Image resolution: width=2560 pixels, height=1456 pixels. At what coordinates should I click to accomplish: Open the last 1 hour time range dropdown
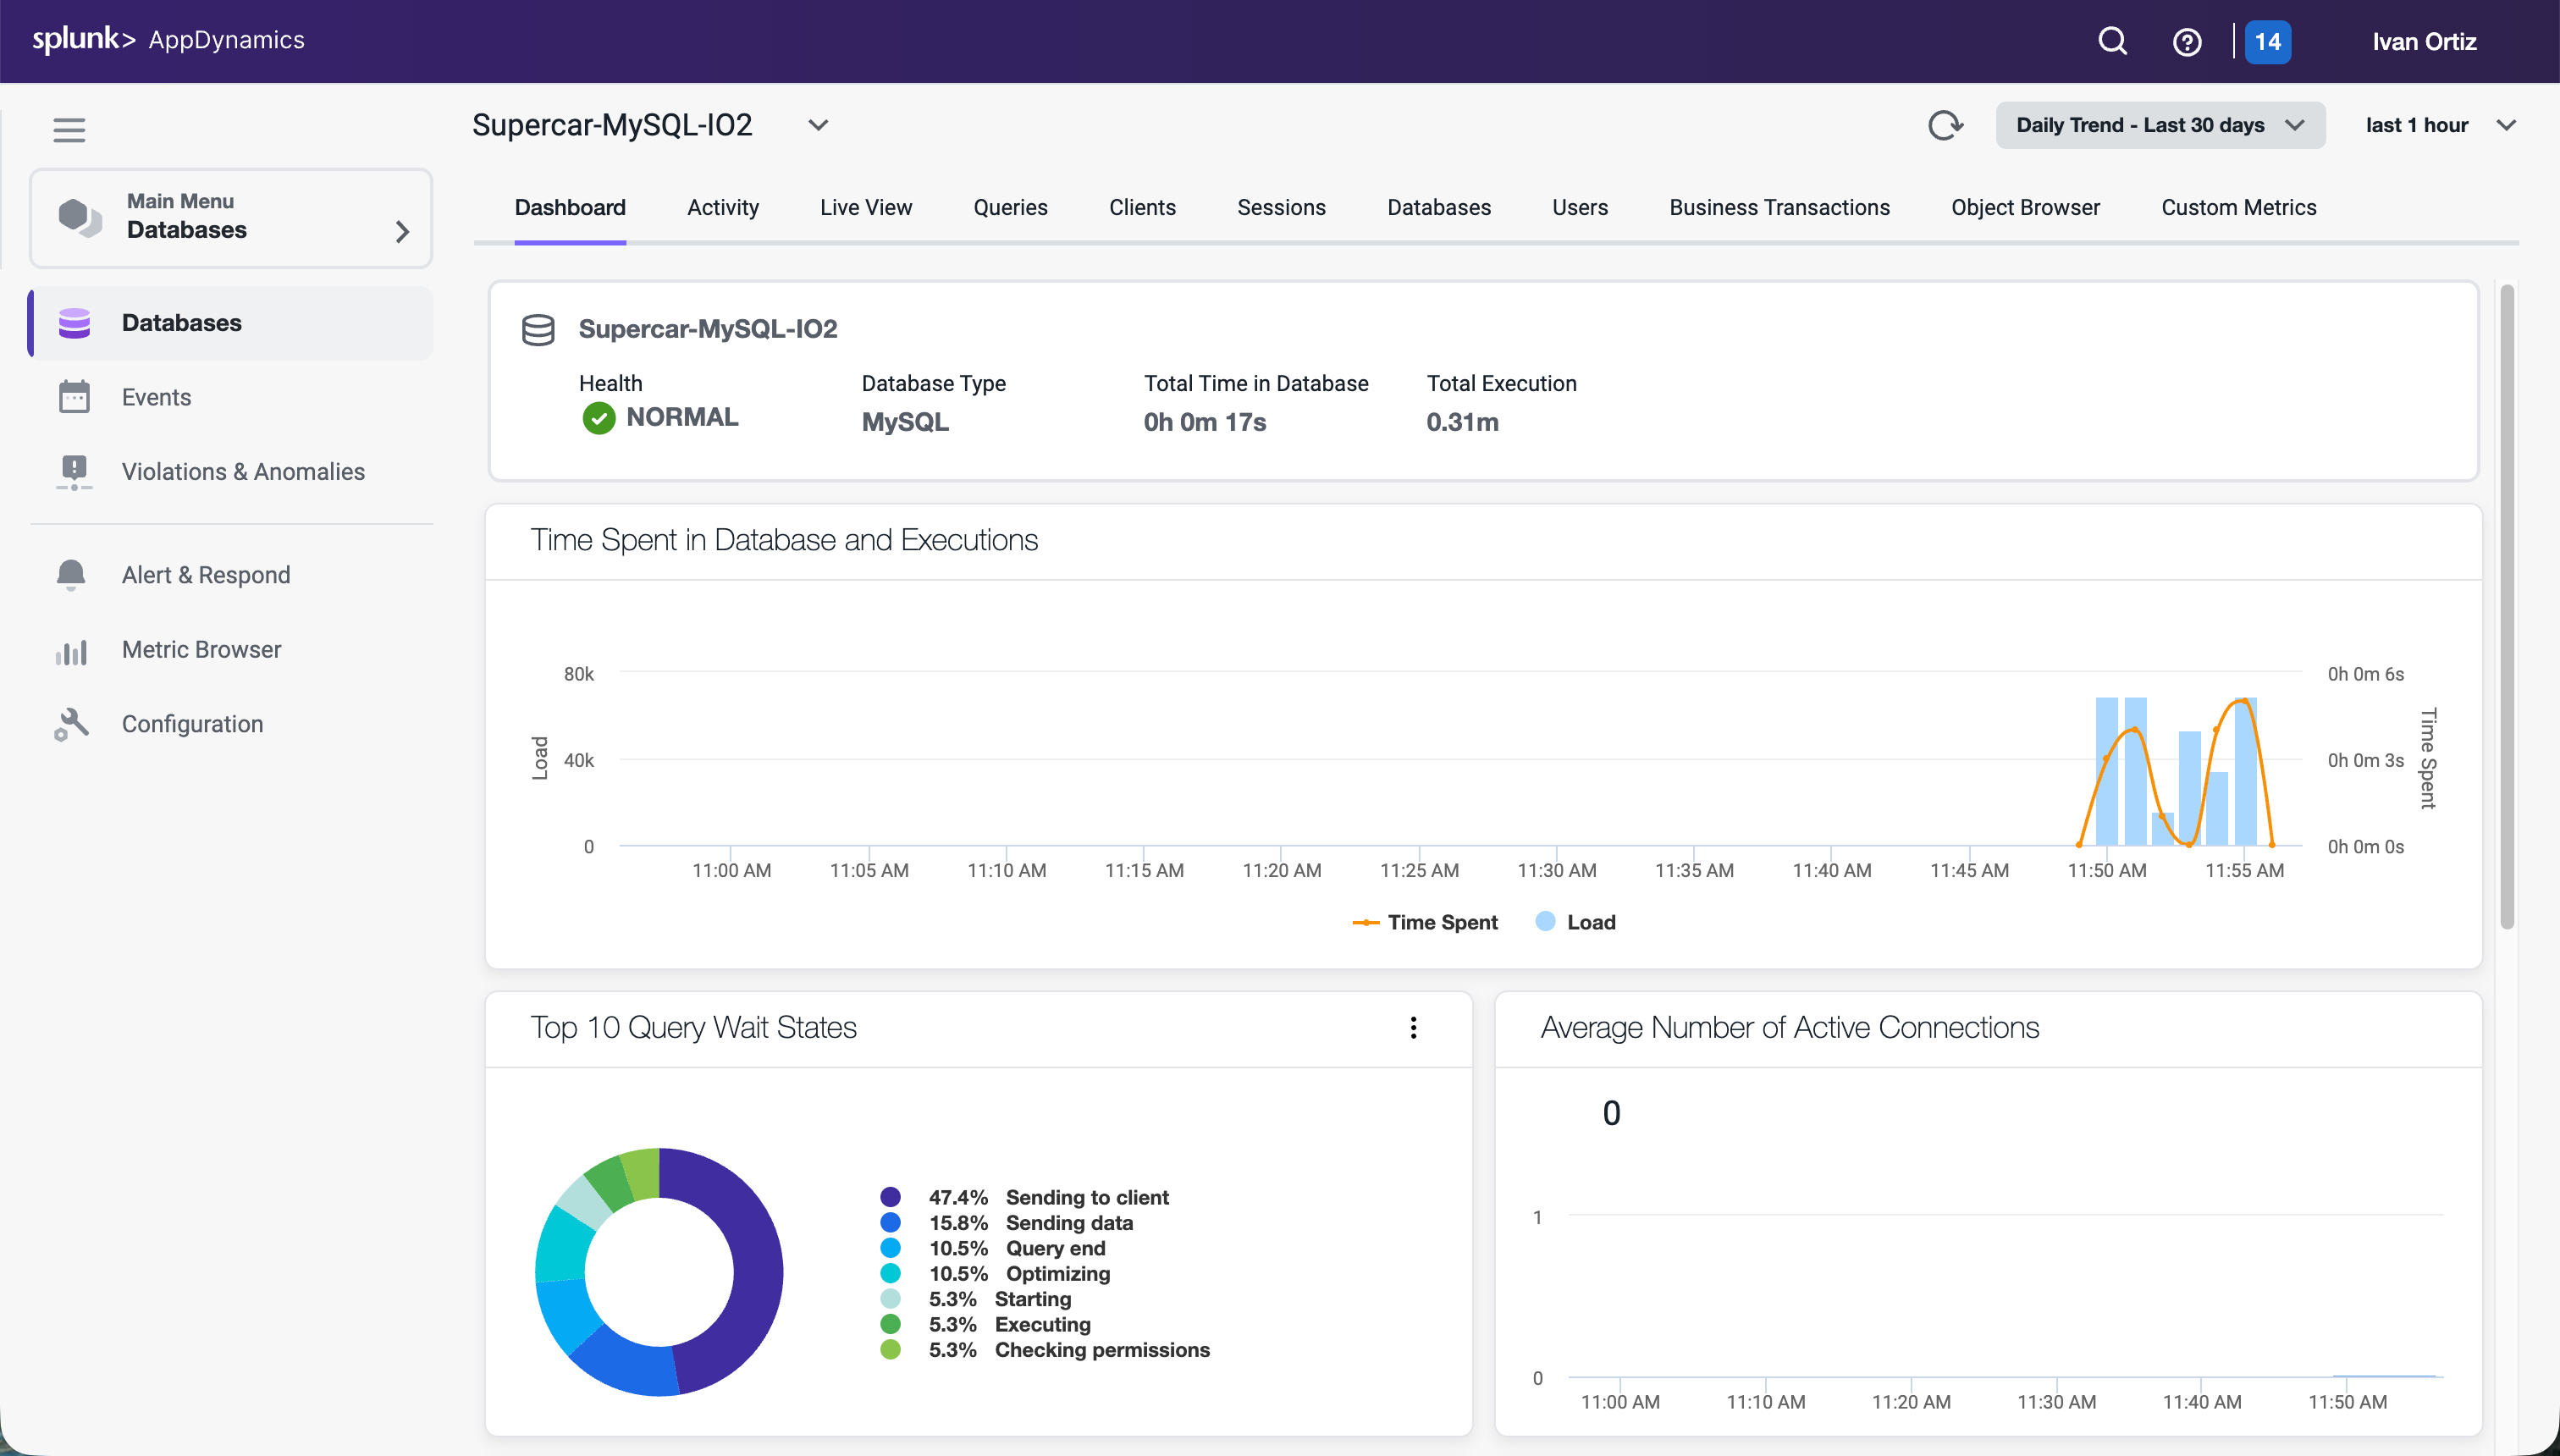(2438, 125)
